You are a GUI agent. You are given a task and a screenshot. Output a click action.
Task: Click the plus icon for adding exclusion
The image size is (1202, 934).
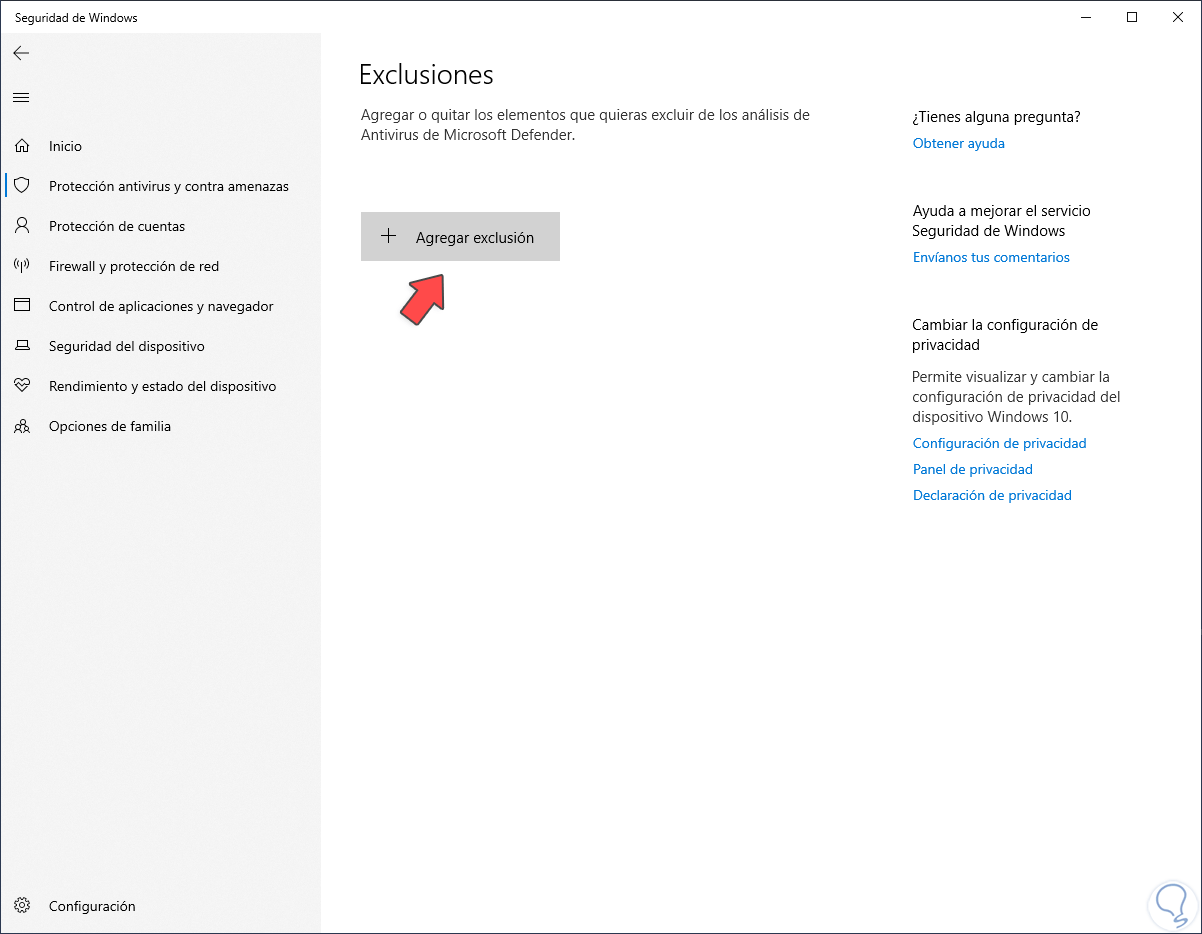click(389, 237)
